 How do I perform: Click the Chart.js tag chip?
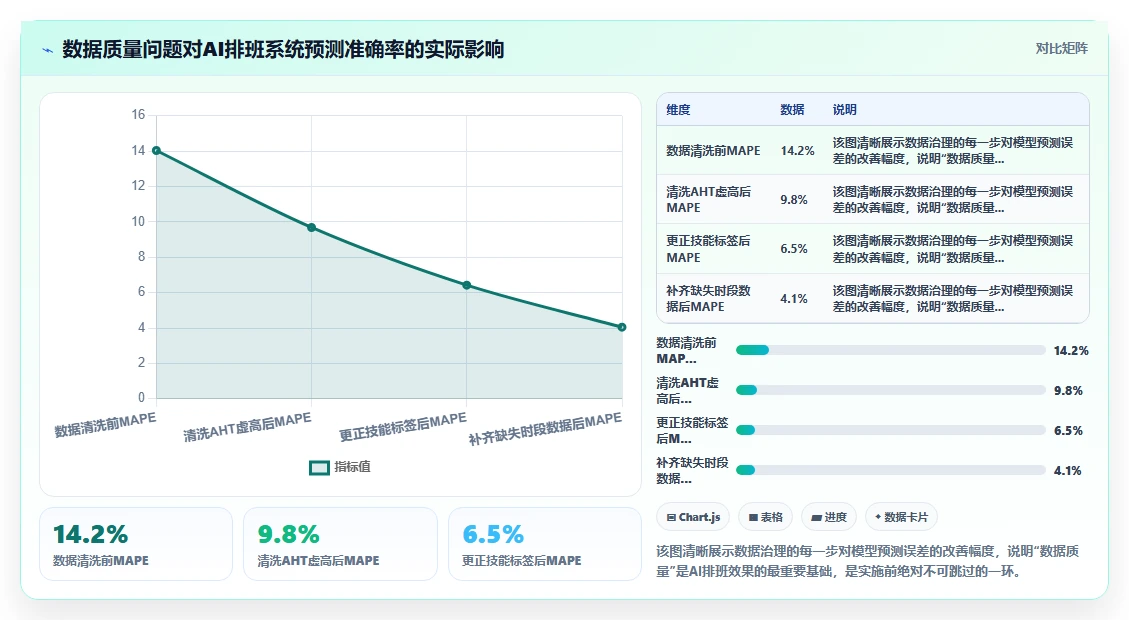click(x=693, y=517)
